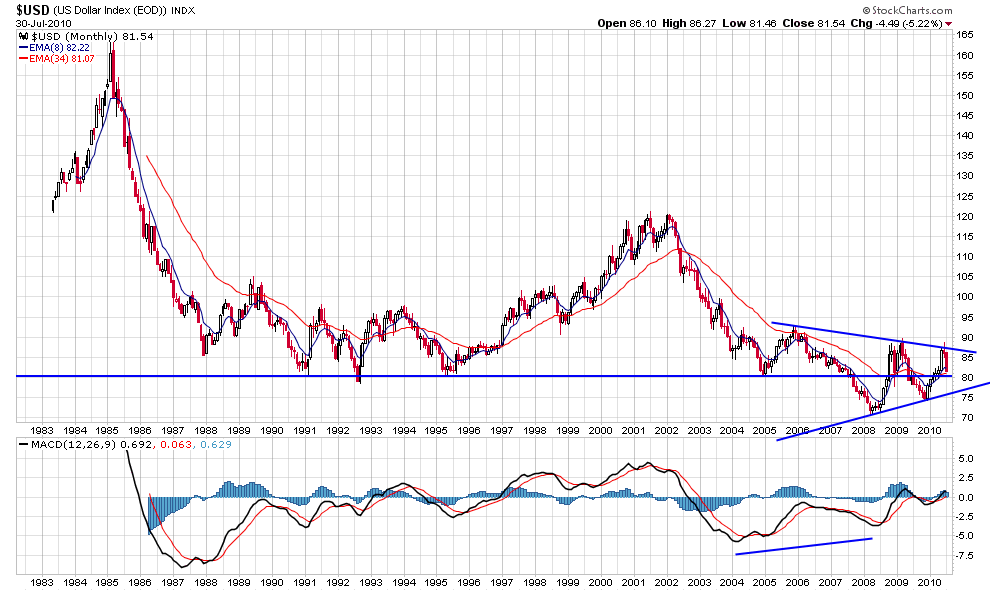
Task: Click the Open 86.10 value
Action: (627, 23)
